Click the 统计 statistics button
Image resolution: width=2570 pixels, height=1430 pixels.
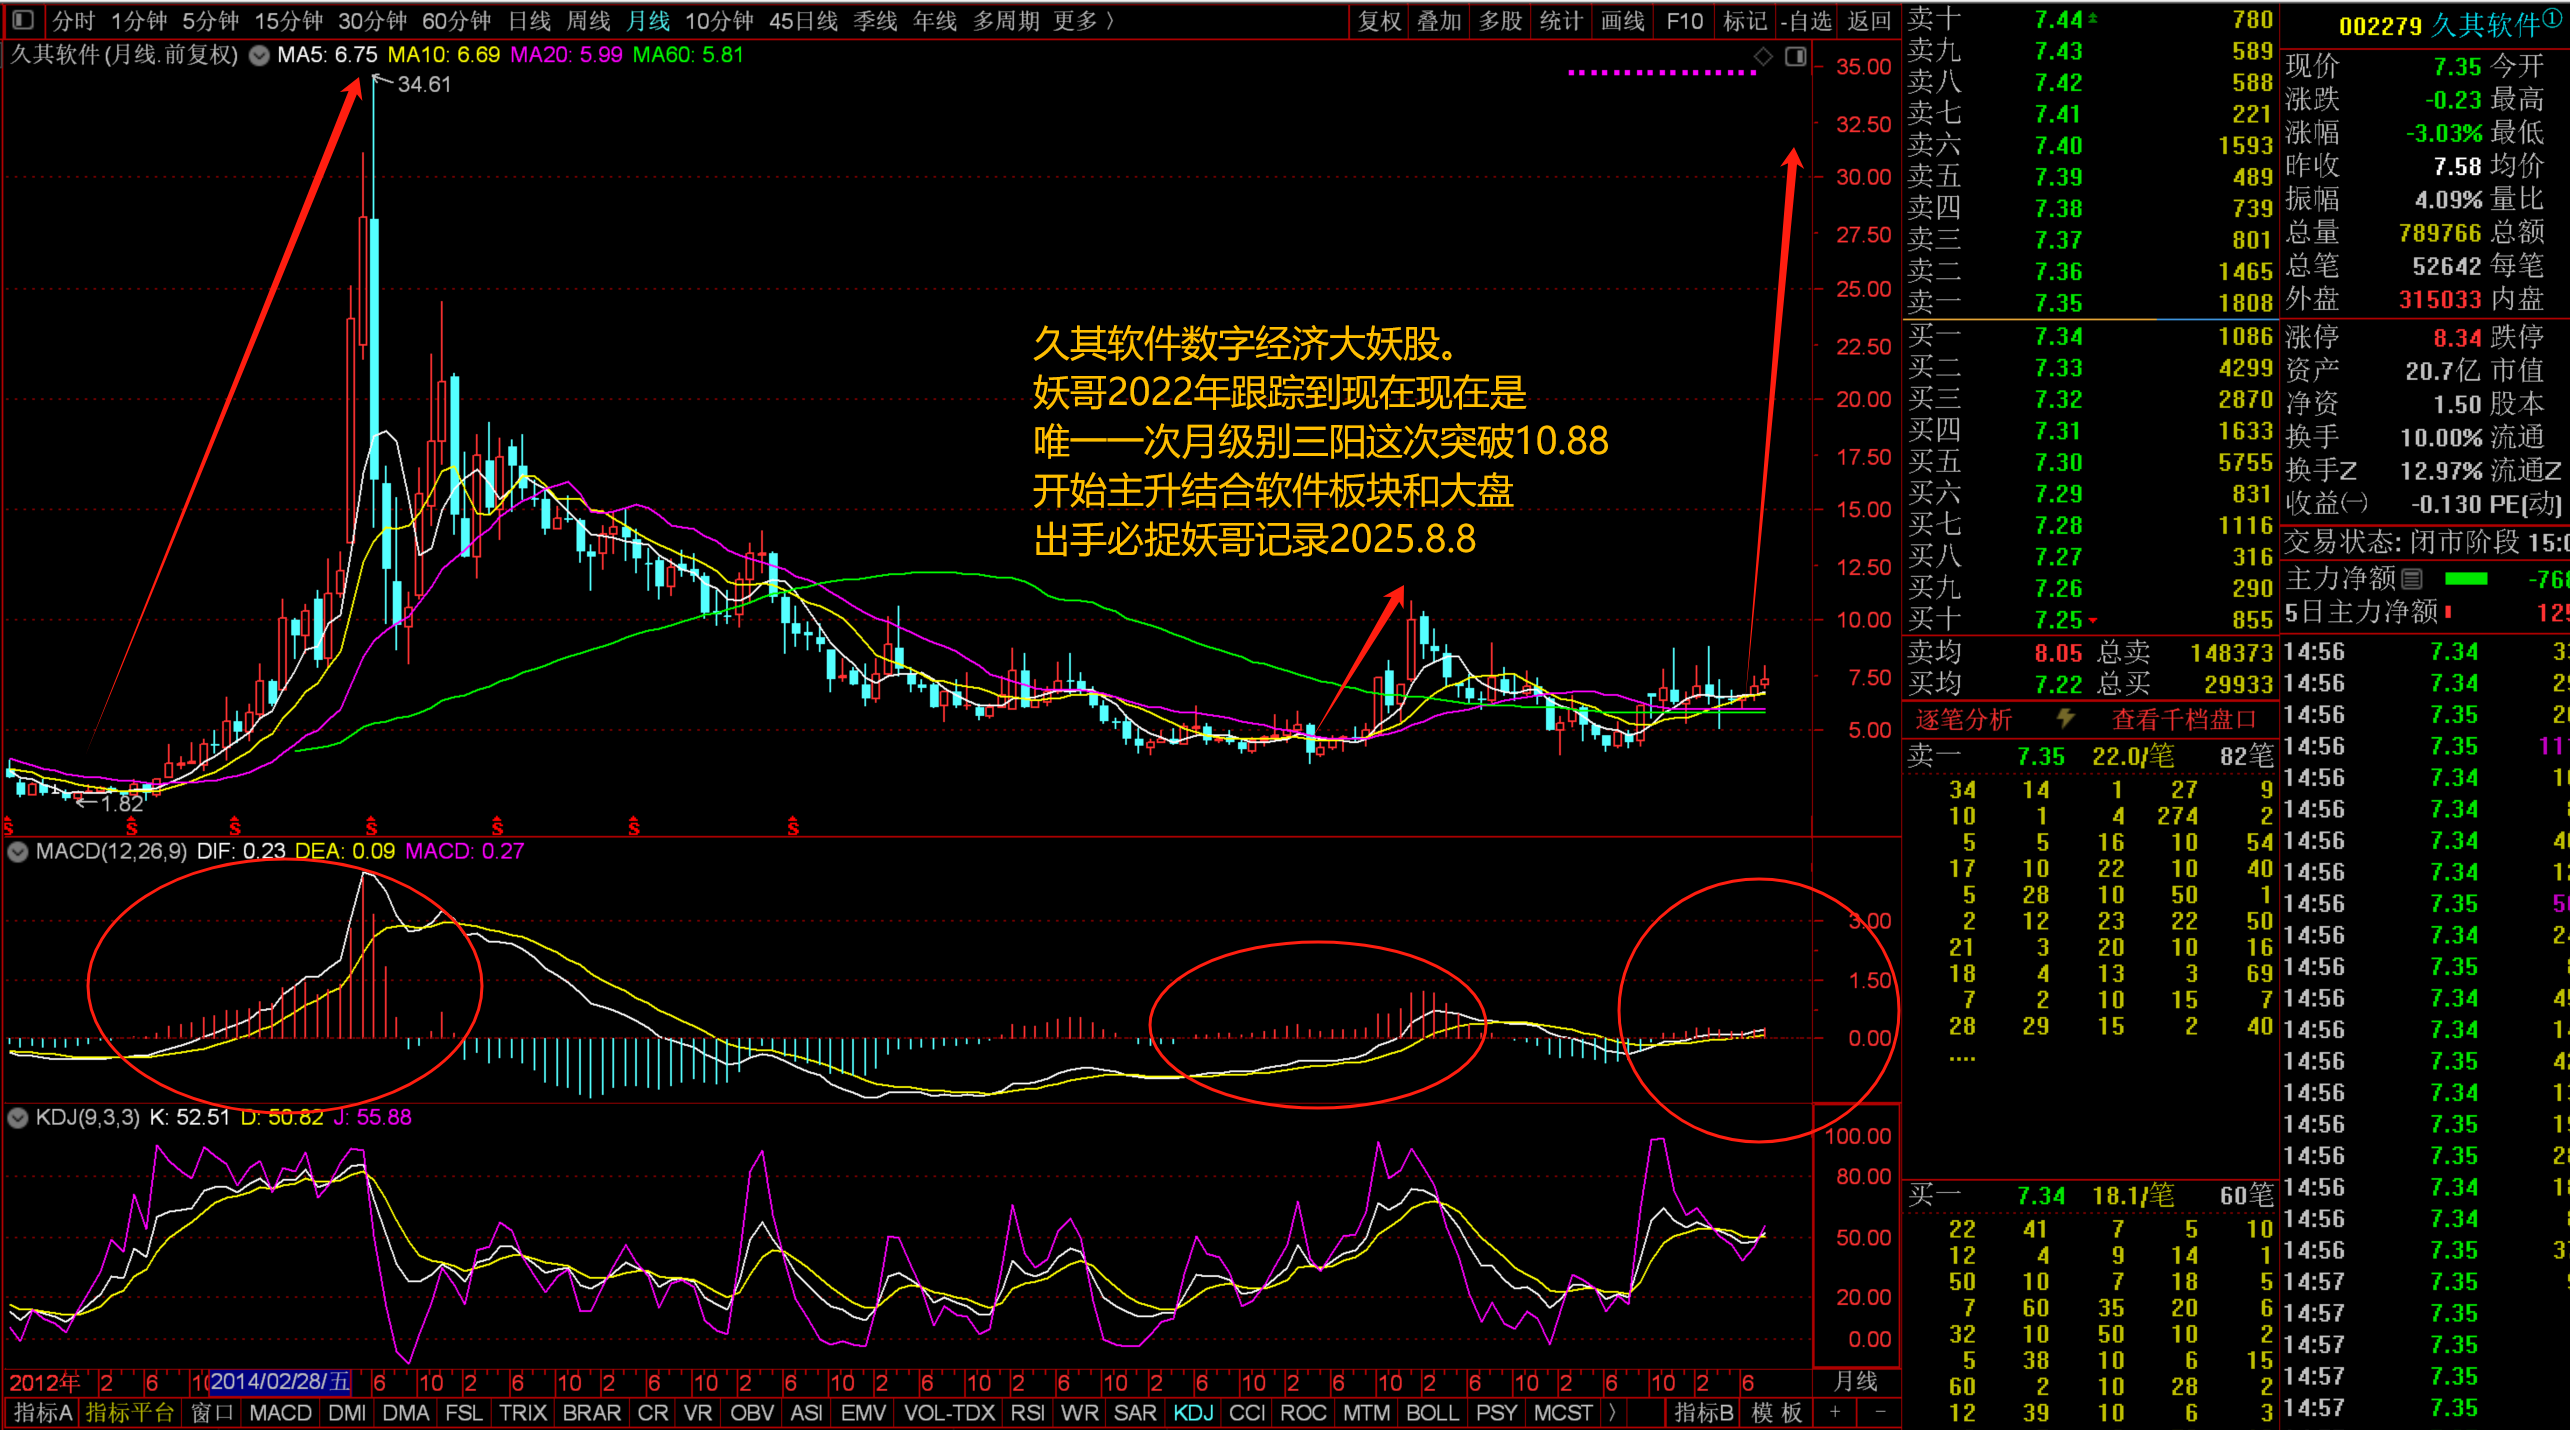[1561, 20]
